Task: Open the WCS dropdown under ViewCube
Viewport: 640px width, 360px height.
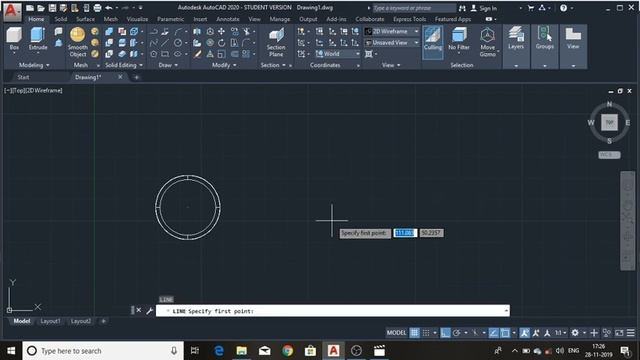Action: tap(609, 155)
